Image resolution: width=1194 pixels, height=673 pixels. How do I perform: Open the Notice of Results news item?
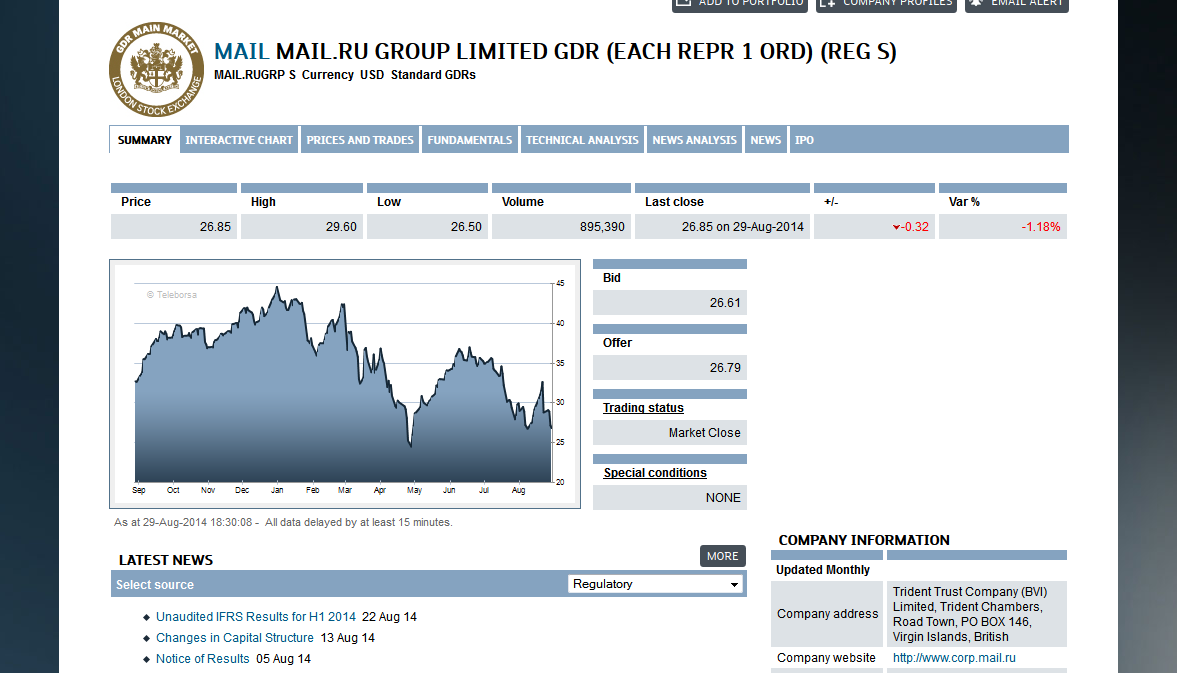tap(203, 659)
